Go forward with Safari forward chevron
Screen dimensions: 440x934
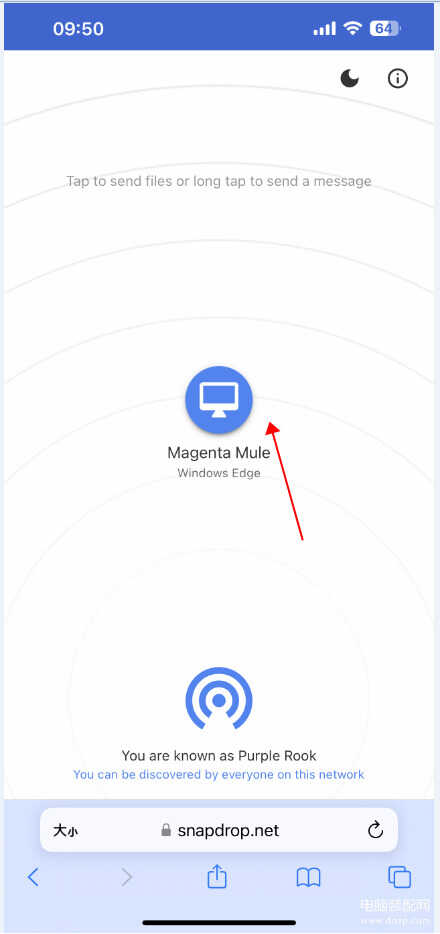coord(126,877)
